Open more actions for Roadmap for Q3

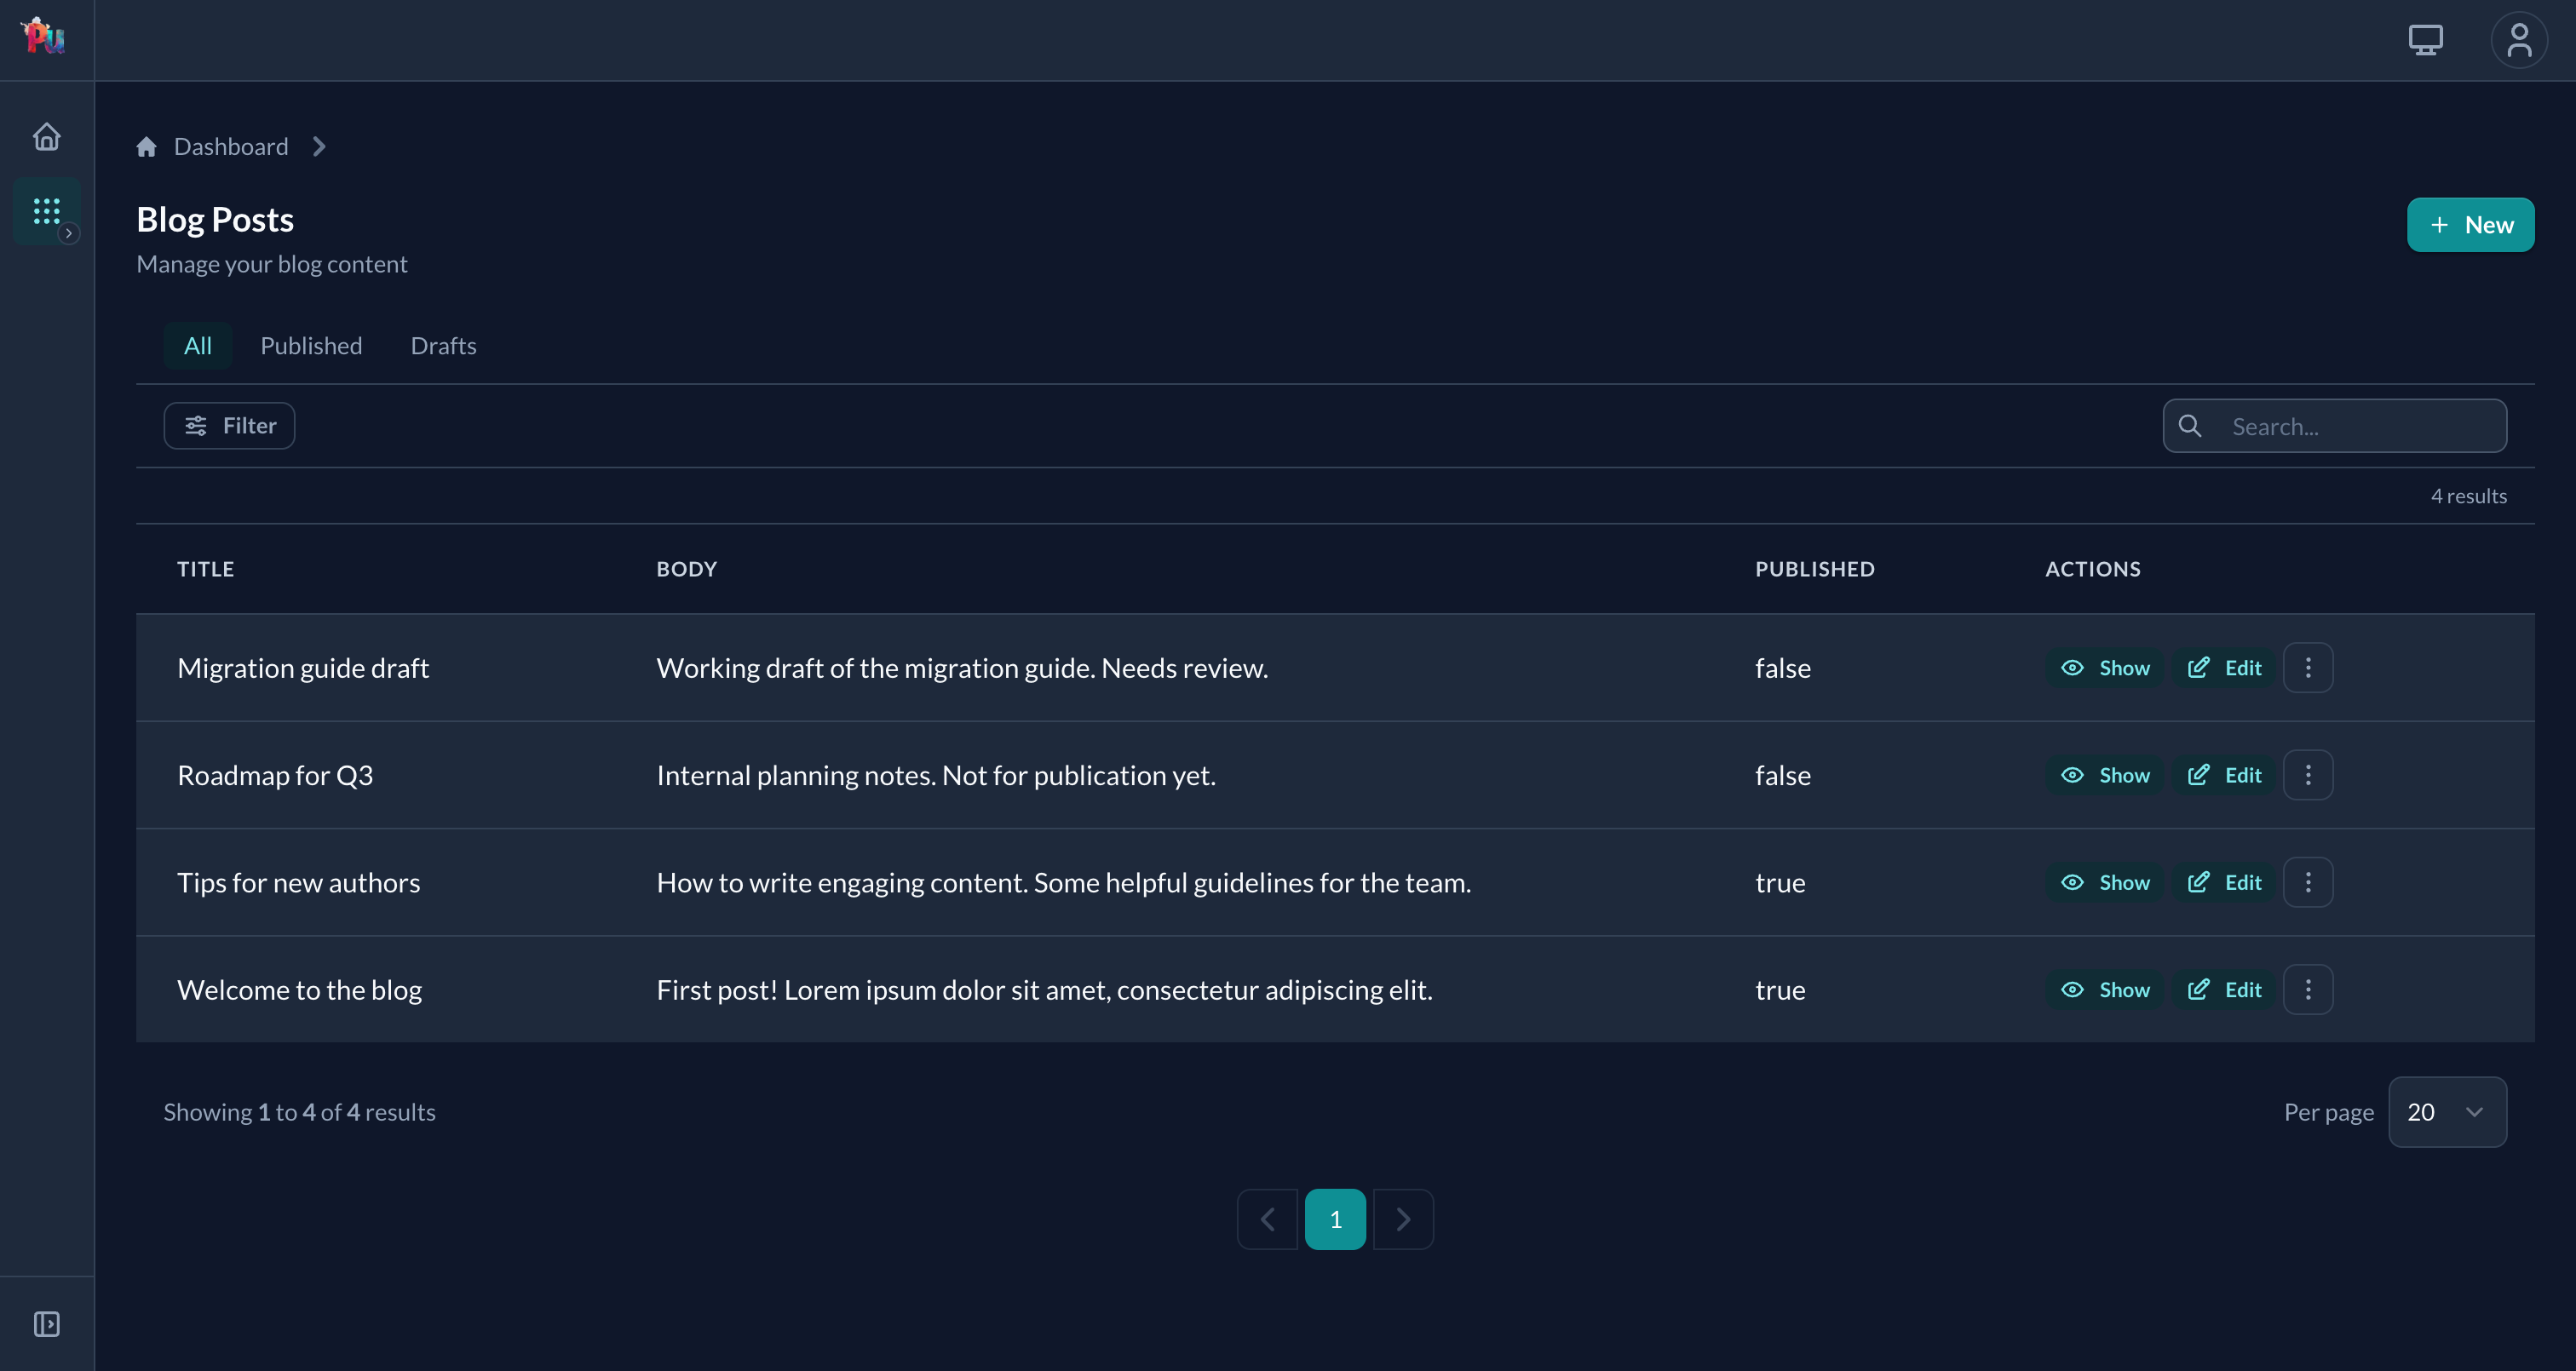(2308, 775)
